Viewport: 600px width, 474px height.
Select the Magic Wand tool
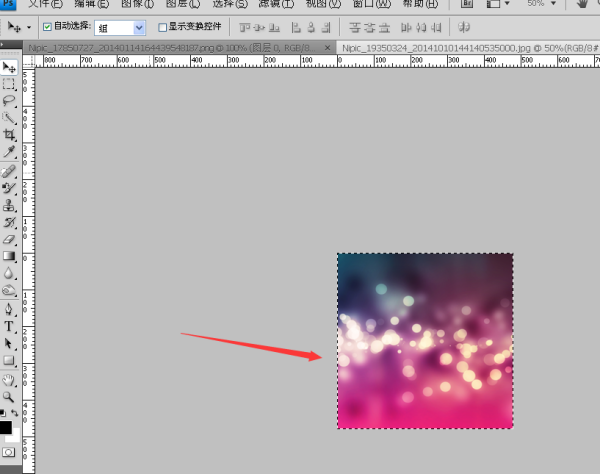coord(9,118)
